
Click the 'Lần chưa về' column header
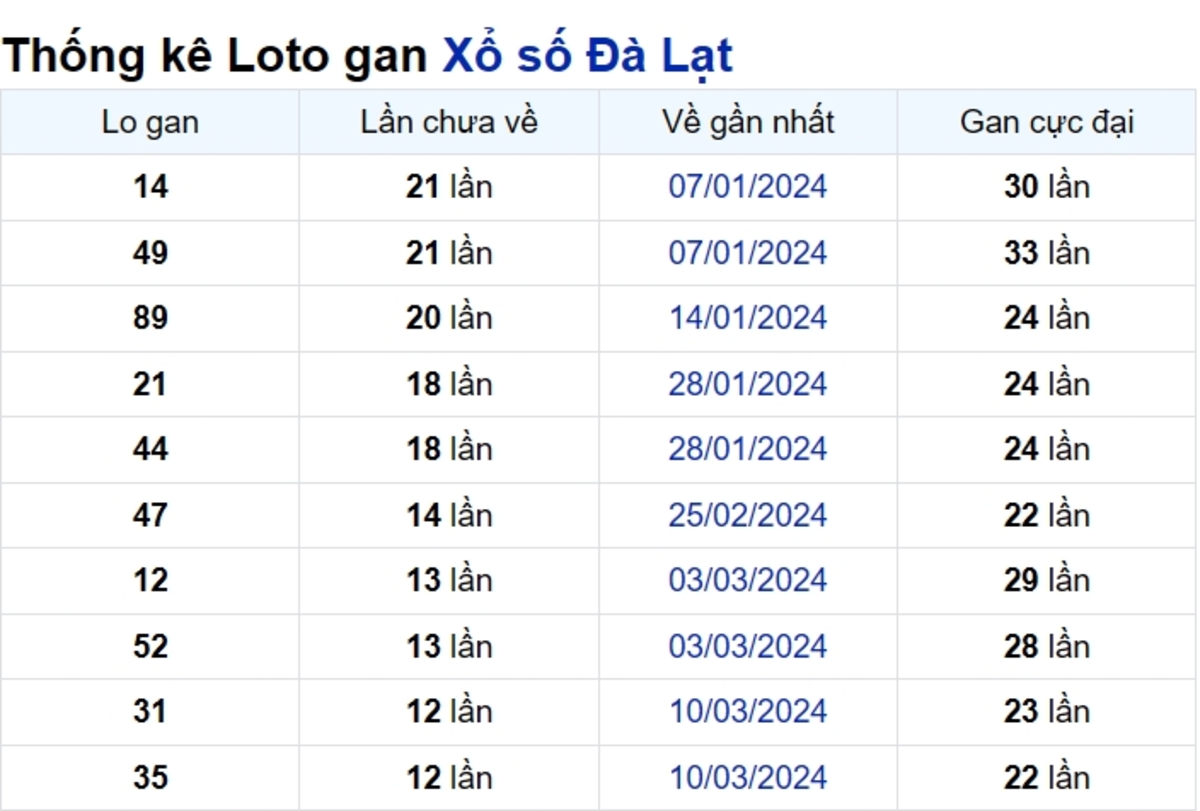[449, 122]
